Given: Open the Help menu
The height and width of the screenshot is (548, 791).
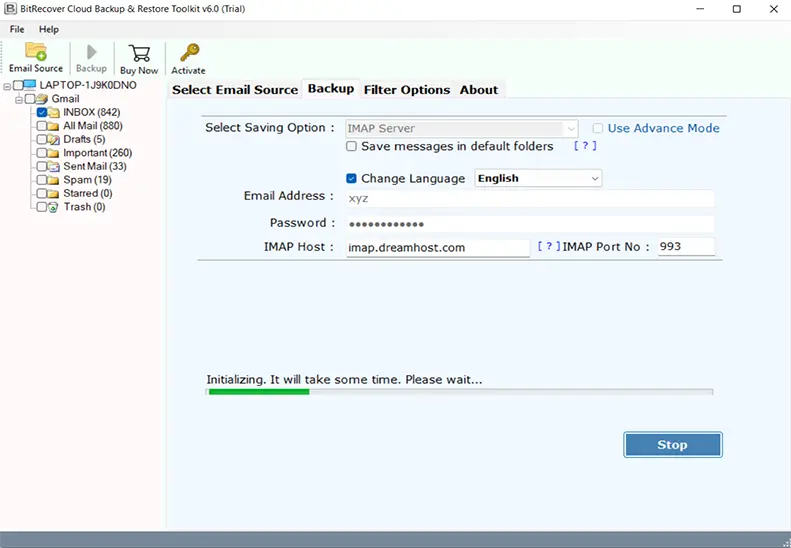Looking at the screenshot, I should pos(48,29).
